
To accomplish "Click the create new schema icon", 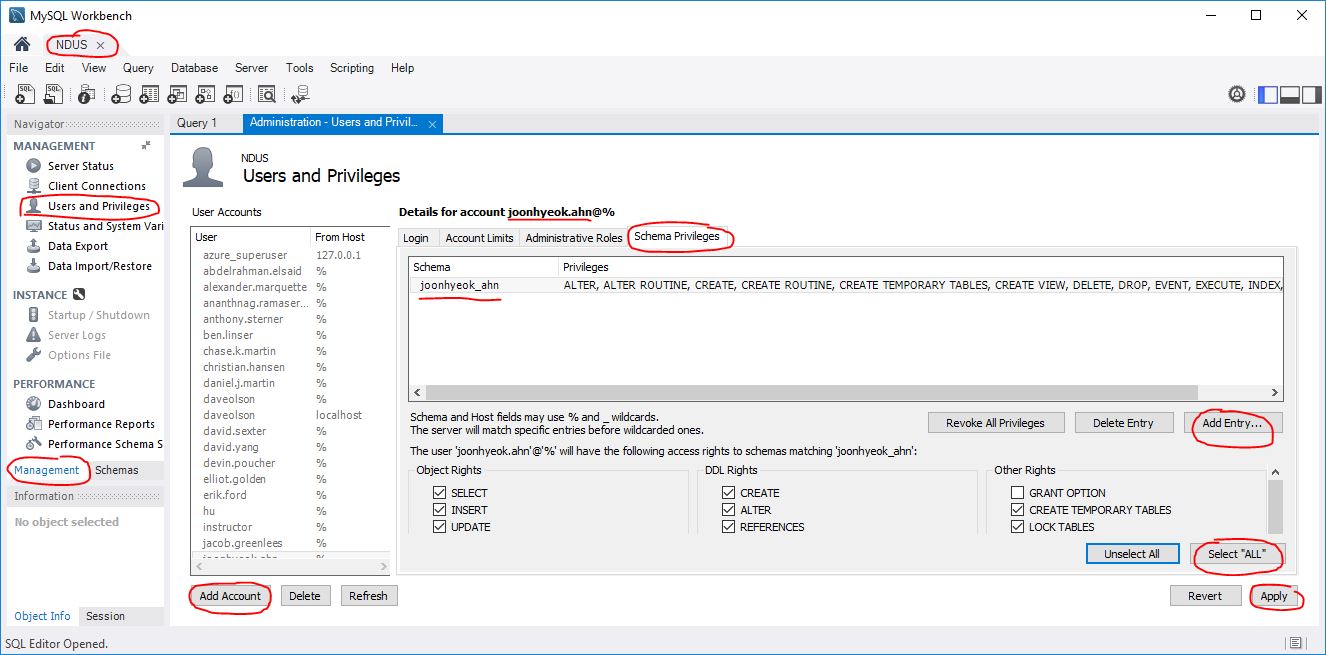I will click(121, 94).
